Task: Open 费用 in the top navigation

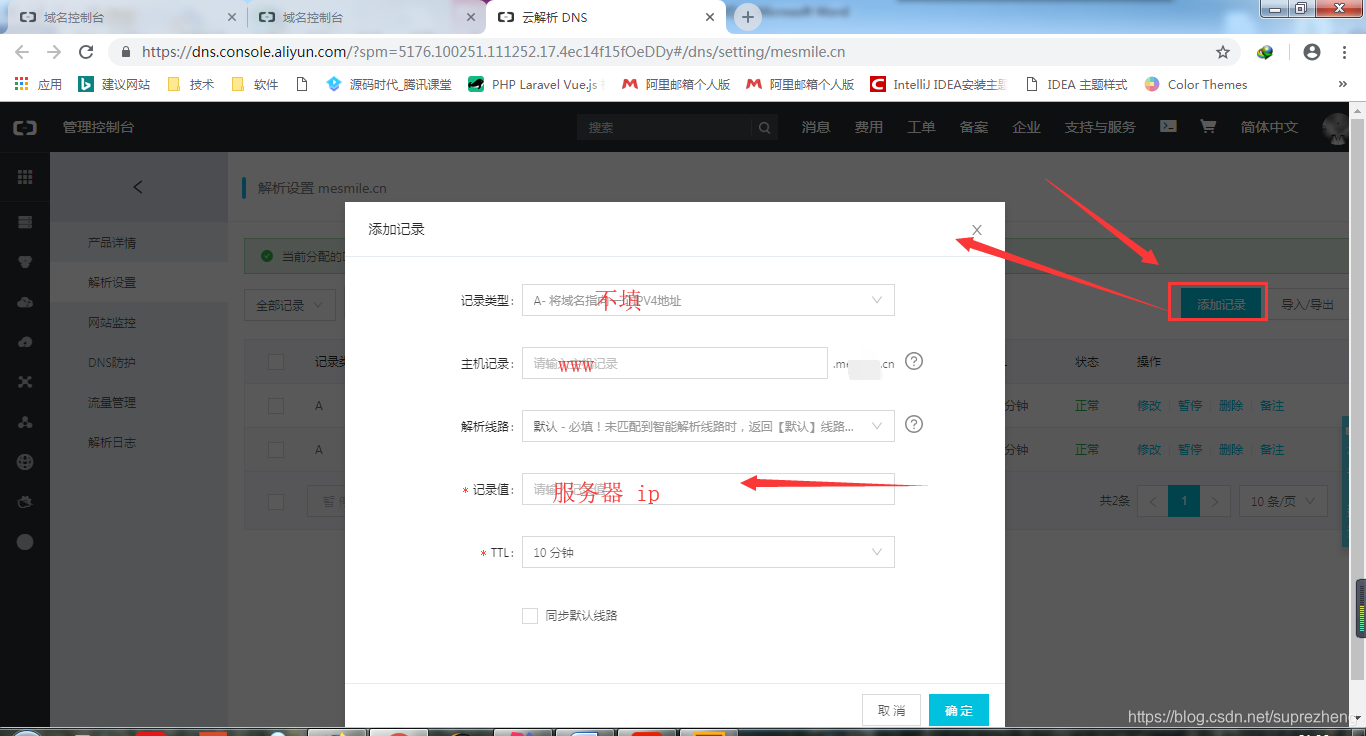Action: 869,127
